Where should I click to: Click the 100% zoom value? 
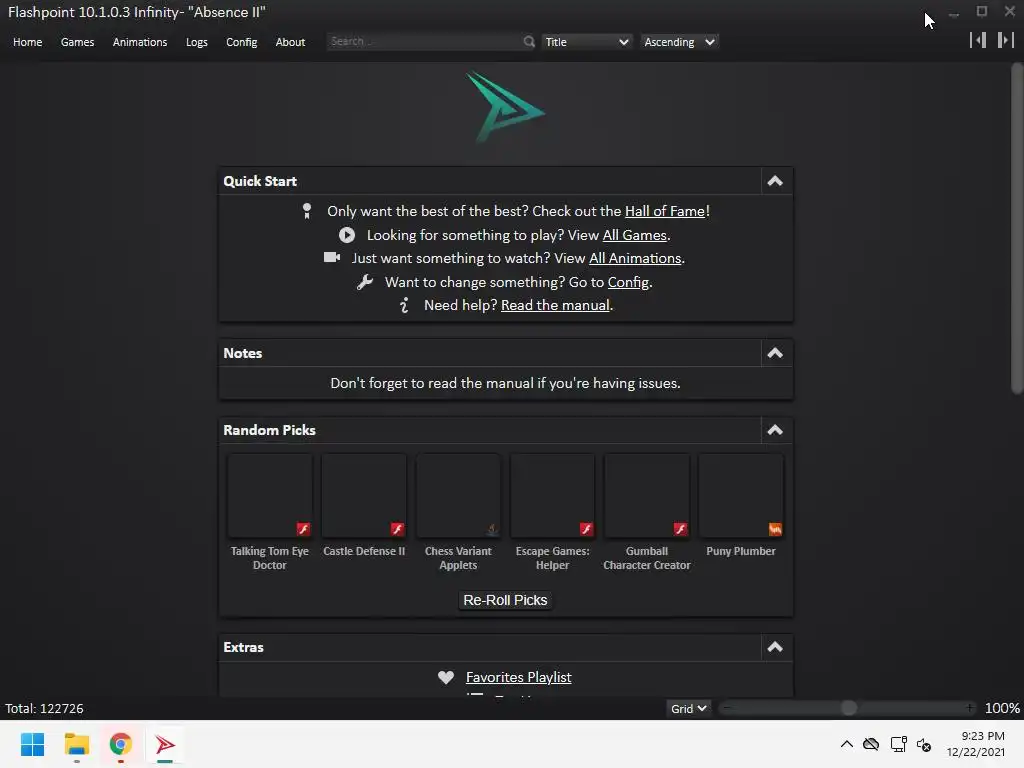coord(1002,709)
